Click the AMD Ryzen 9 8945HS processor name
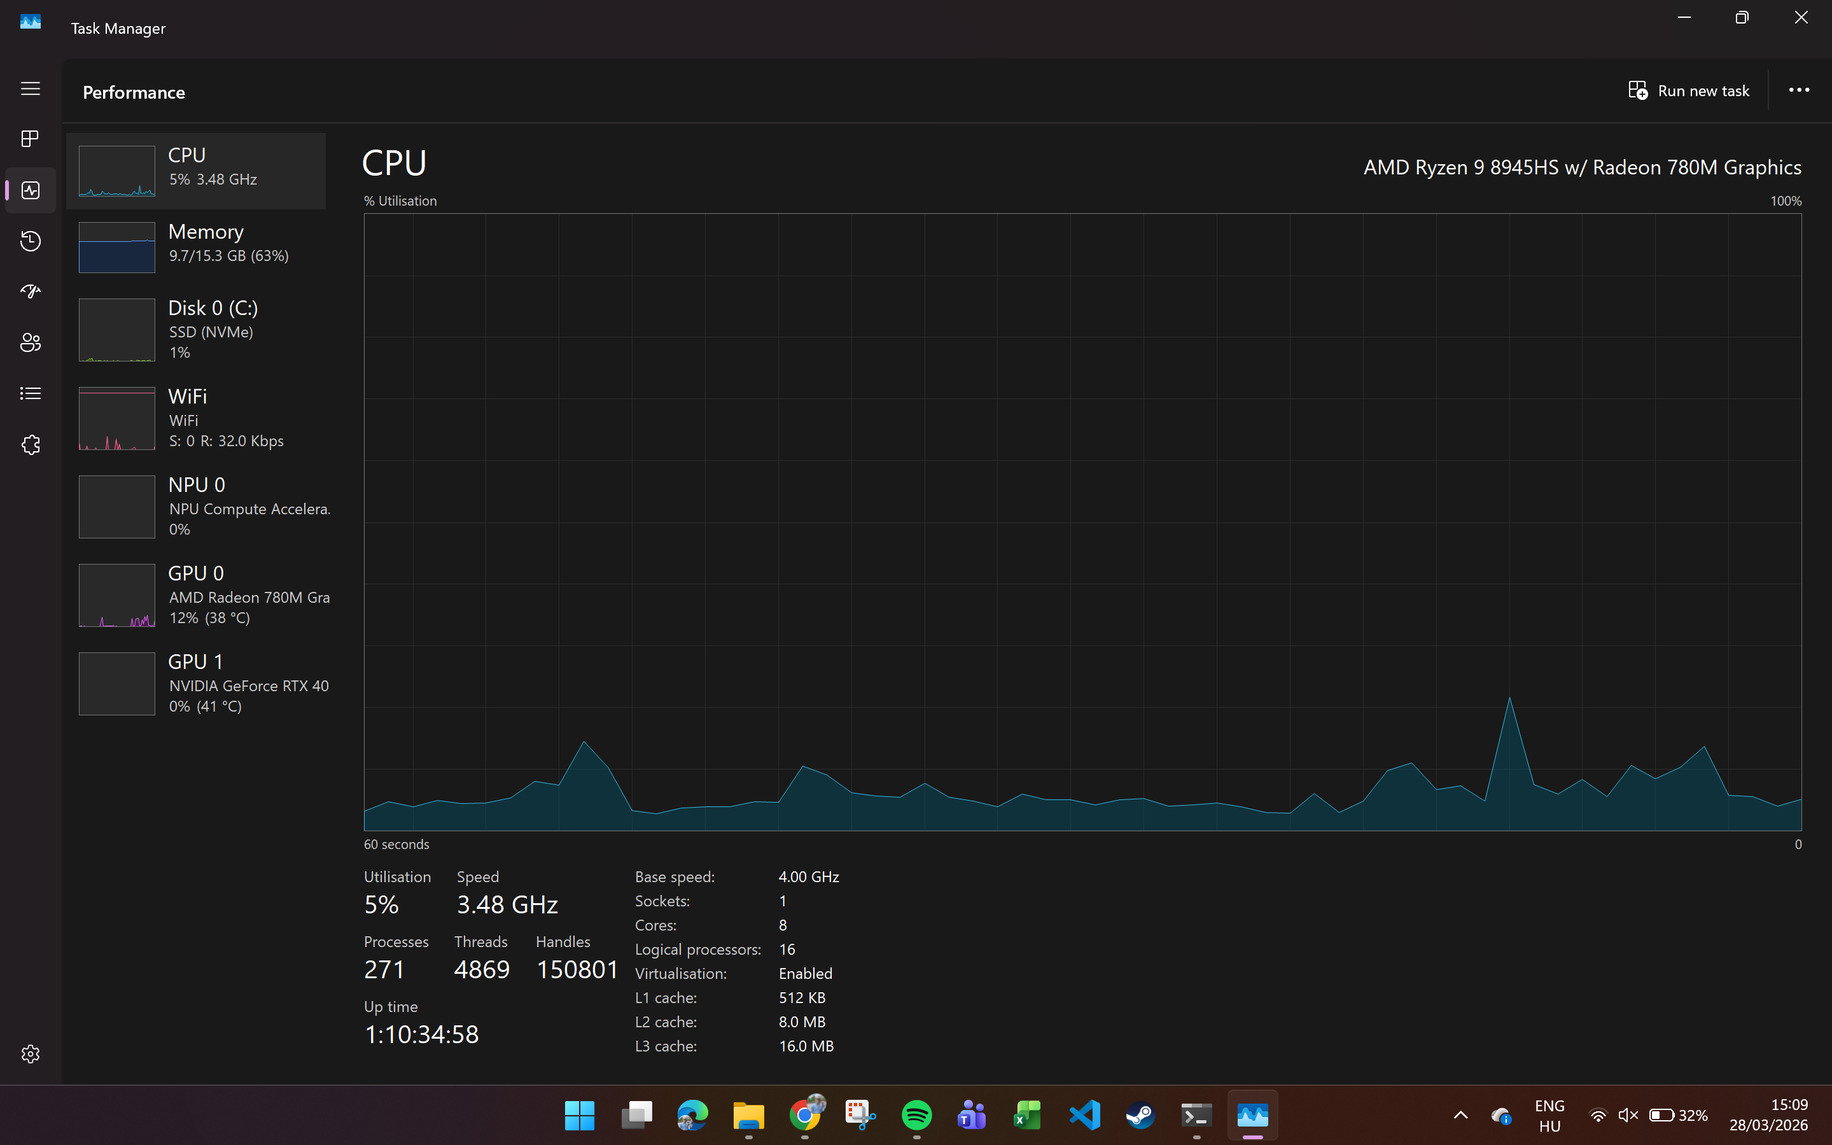 coord(1582,168)
